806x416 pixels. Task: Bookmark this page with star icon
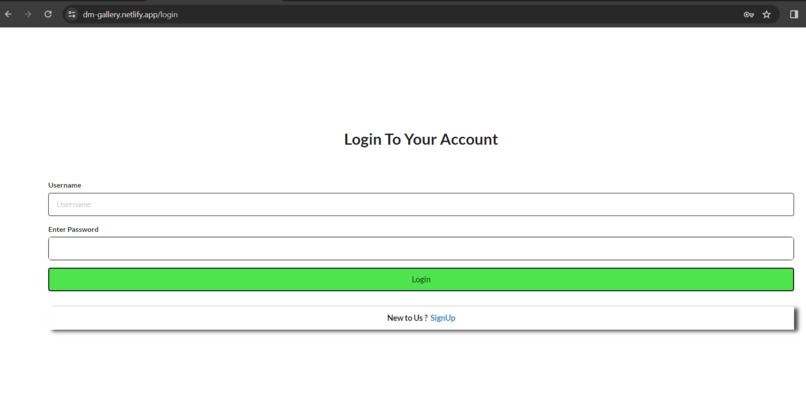point(766,14)
